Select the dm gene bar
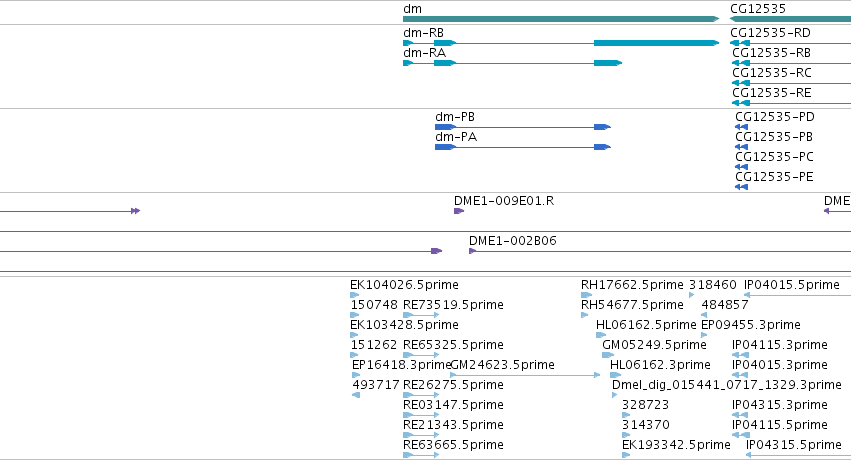Image resolution: width=851 pixels, height=460 pixels. tap(561, 19)
